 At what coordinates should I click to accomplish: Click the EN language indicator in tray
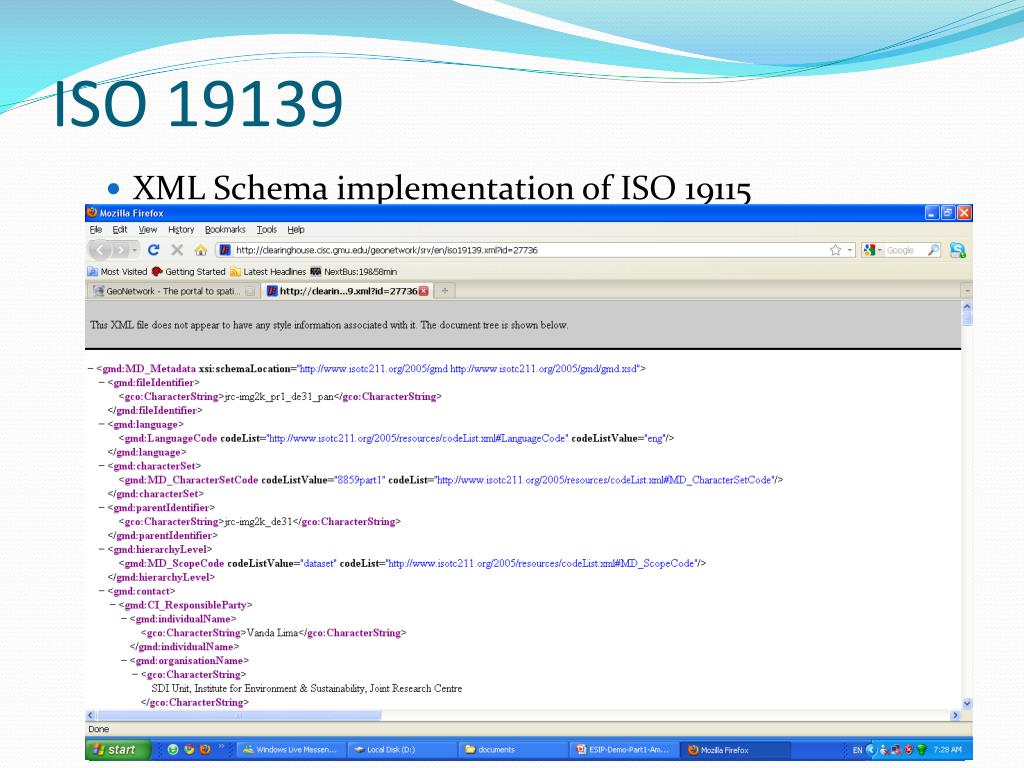coord(857,750)
